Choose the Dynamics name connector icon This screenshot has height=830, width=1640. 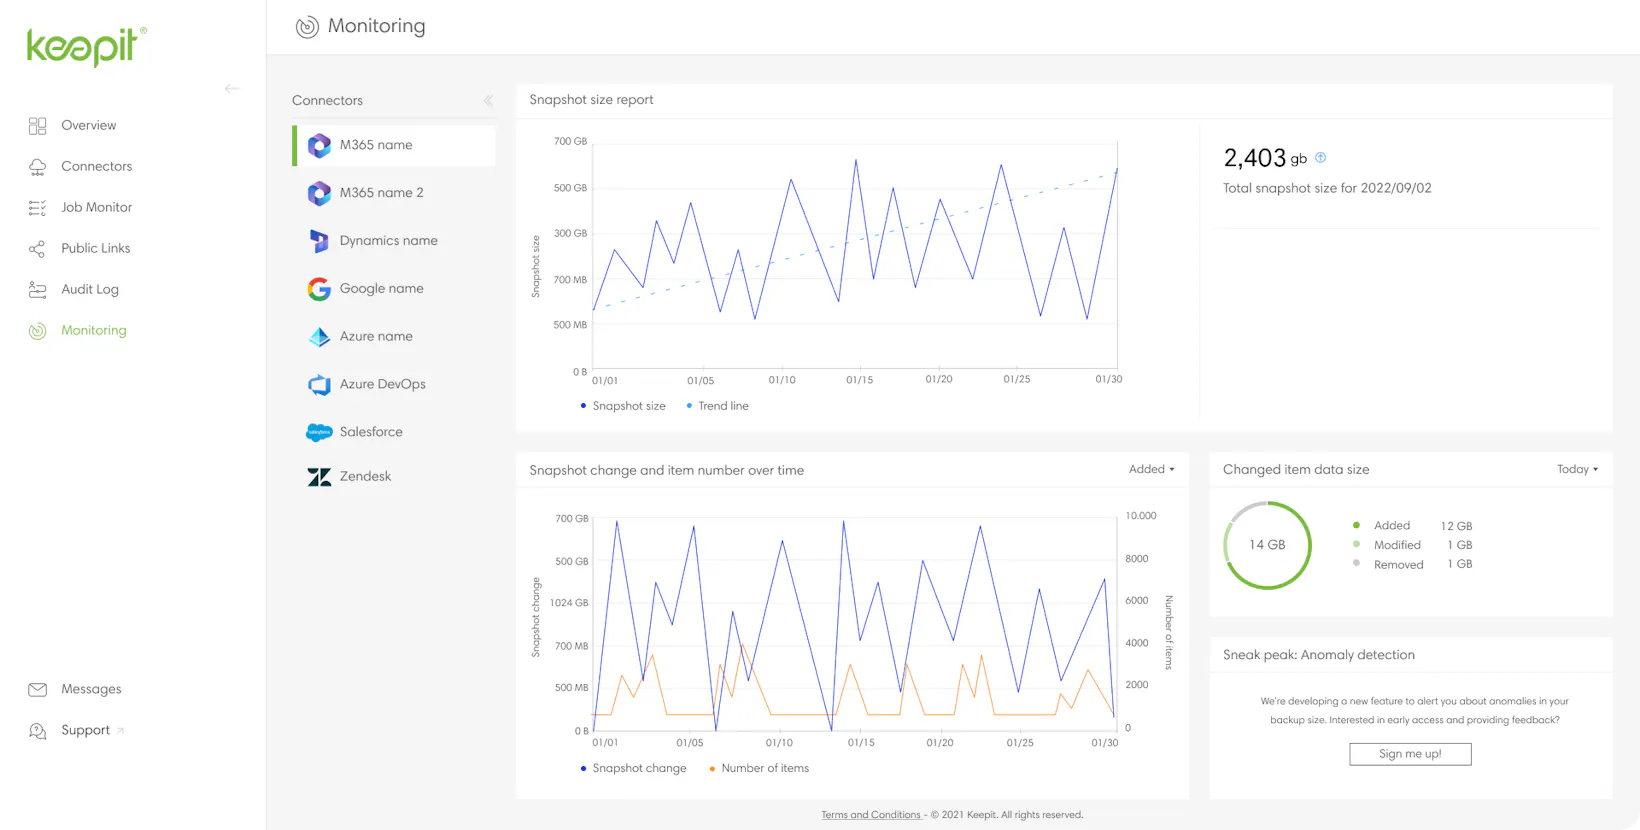[x=319, y=241]
